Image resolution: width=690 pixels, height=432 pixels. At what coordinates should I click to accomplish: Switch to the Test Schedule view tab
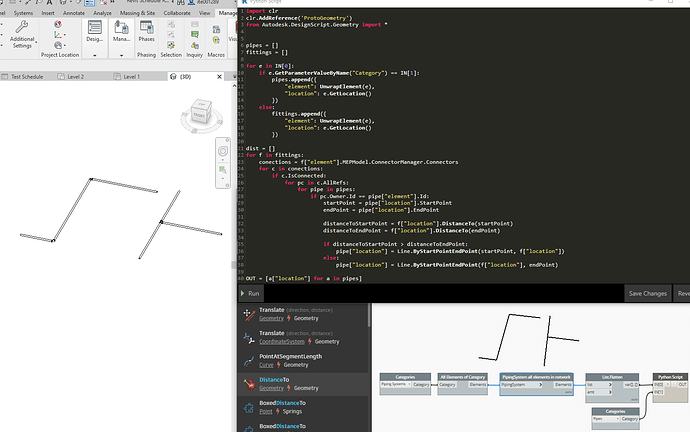[27, 77]
